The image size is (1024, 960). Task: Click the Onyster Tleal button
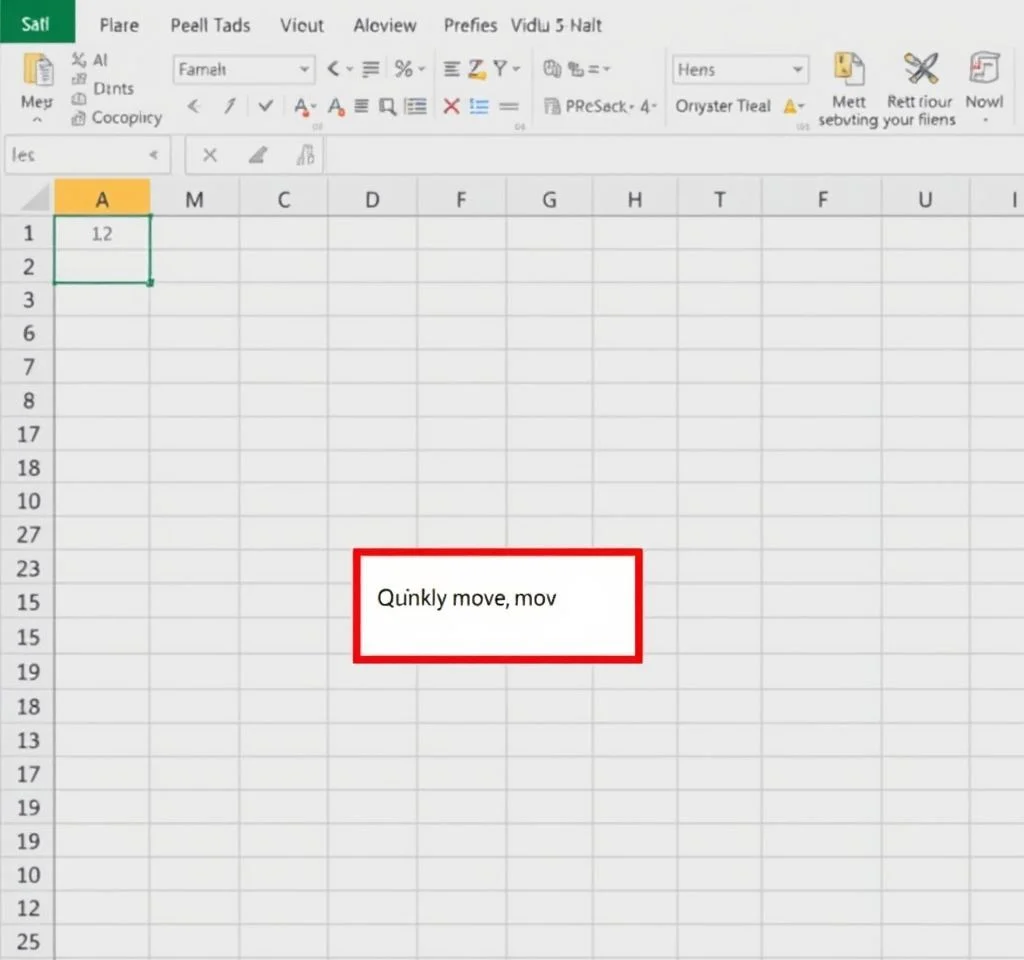click(x=723, y=106)
